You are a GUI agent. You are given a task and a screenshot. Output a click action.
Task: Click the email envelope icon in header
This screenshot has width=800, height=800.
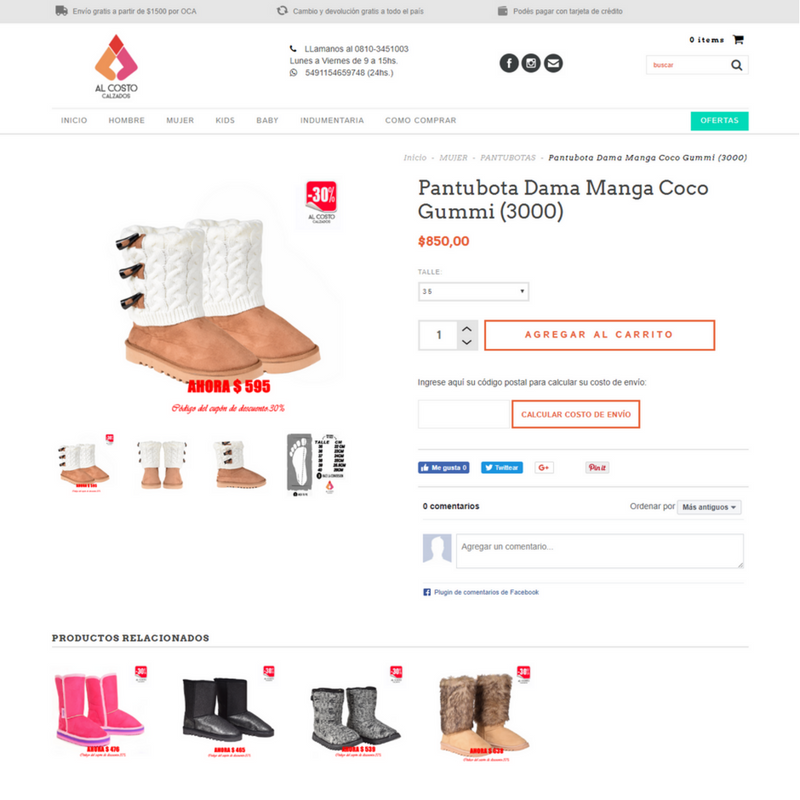(x=553, y=63)
